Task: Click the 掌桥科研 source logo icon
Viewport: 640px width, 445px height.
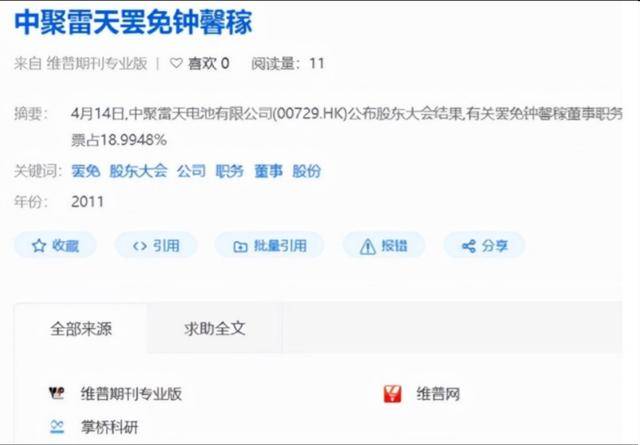Action: coord(57,427)
